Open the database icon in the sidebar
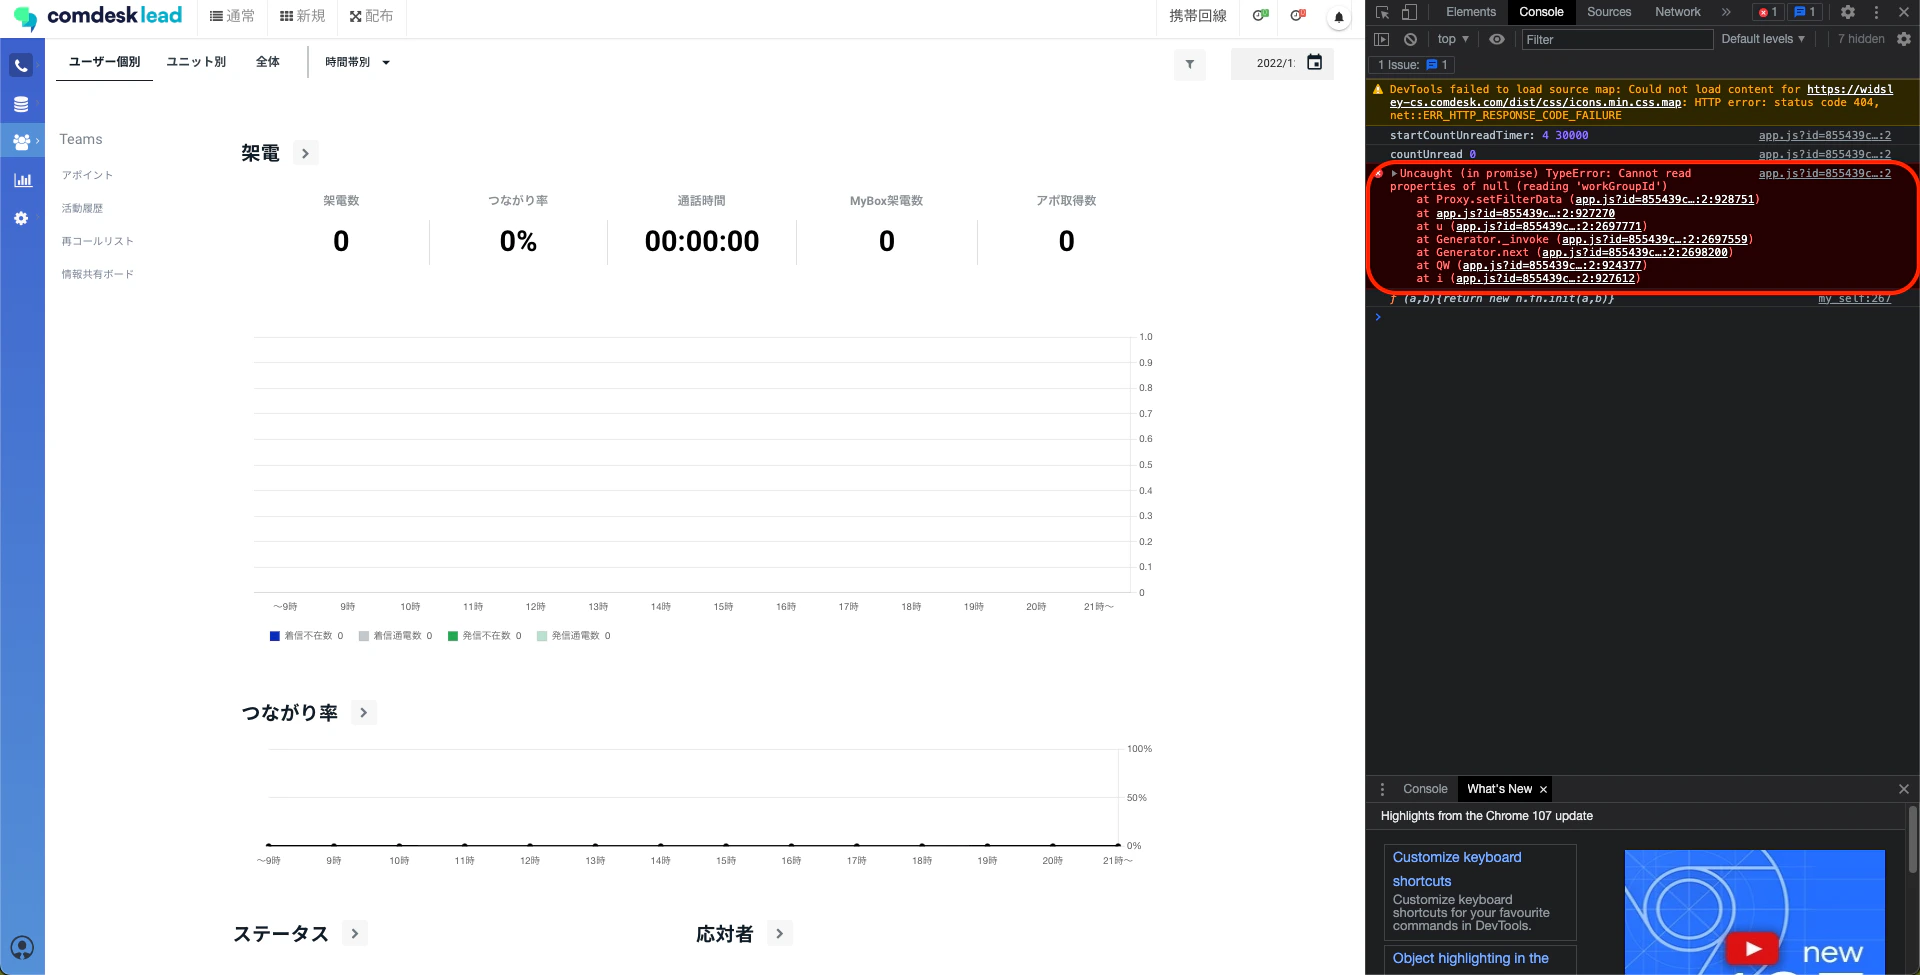1920x975 pixels. point(21,104)
